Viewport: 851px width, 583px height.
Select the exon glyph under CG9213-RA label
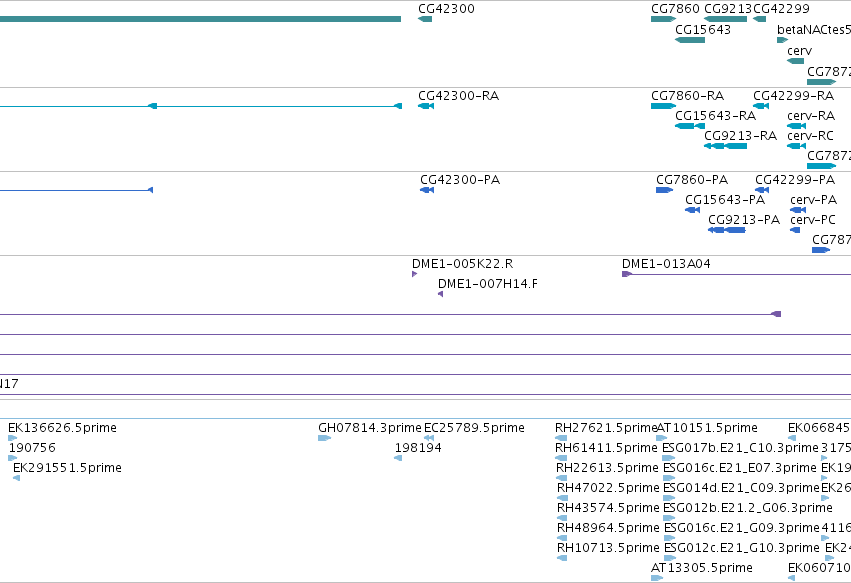coord(726,146)
